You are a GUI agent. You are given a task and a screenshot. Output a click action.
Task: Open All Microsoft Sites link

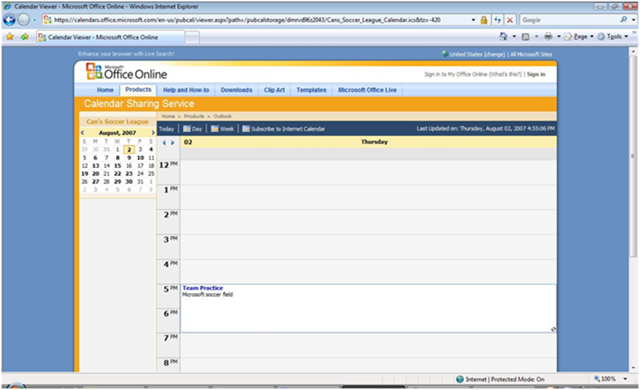(531, 54)
